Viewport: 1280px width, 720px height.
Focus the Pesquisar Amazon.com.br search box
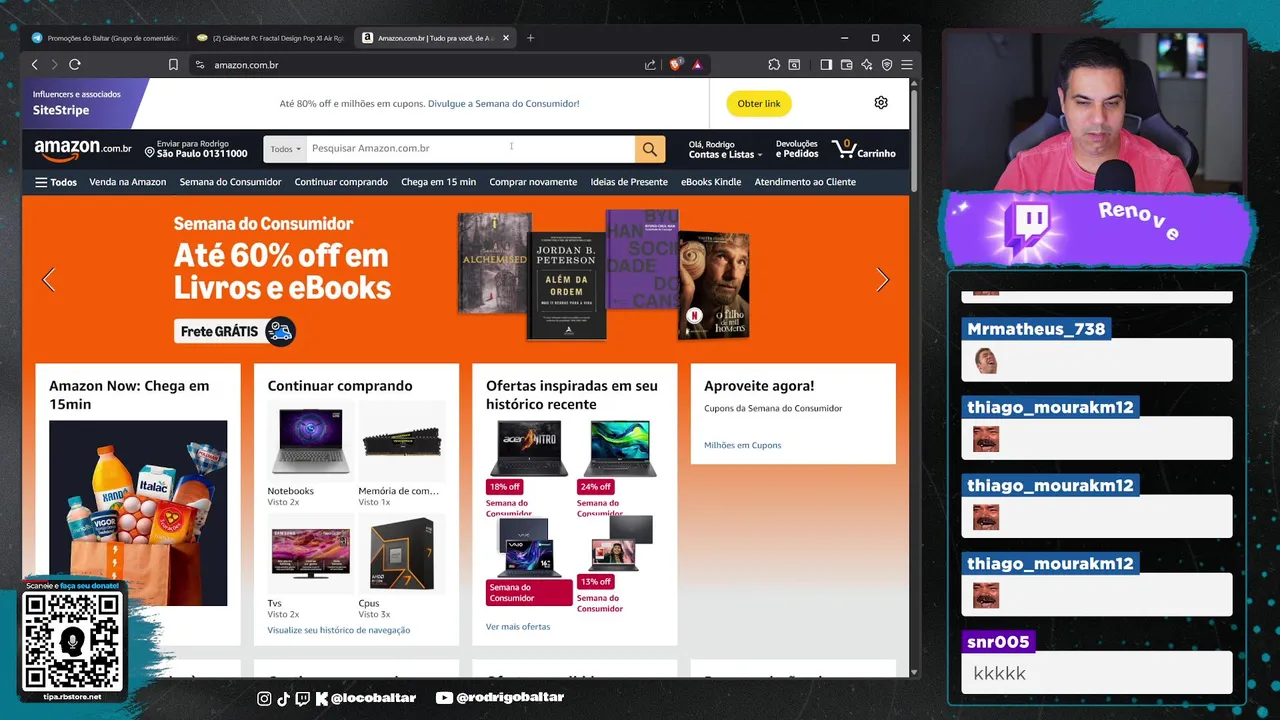point(470,149)
